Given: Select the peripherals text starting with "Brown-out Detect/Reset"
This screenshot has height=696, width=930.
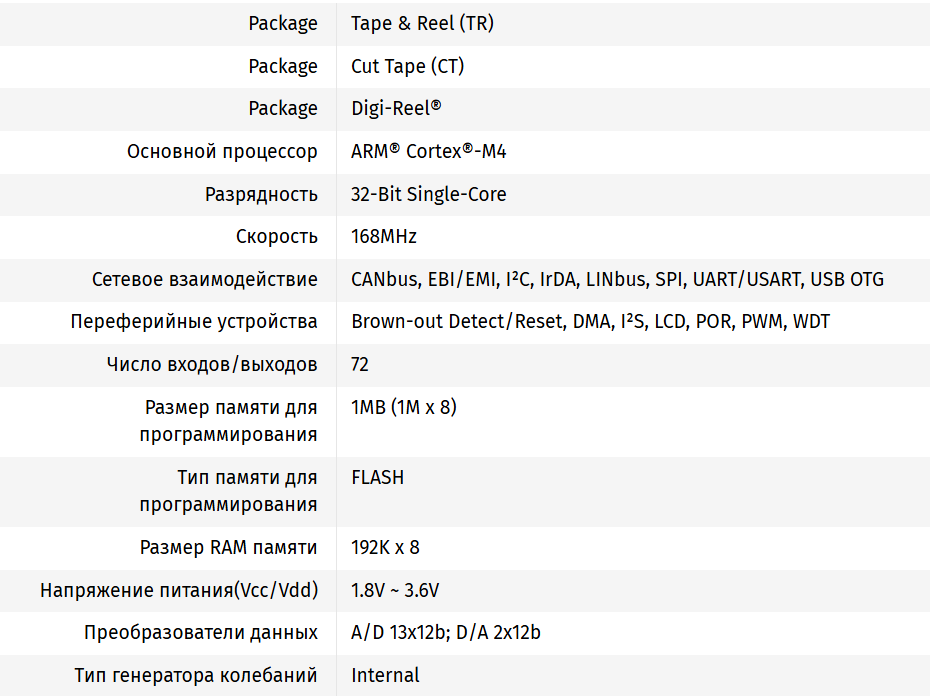Looking at the screenshot, I should pyautogui.click(x=590, y=322).
